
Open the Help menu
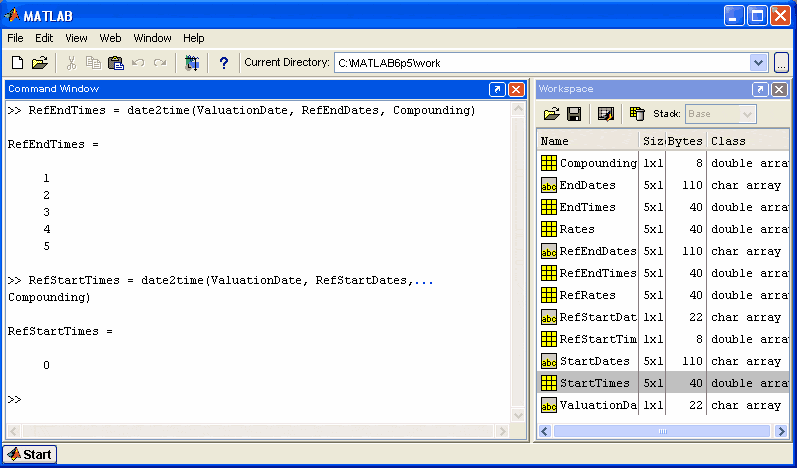(194, 38)
